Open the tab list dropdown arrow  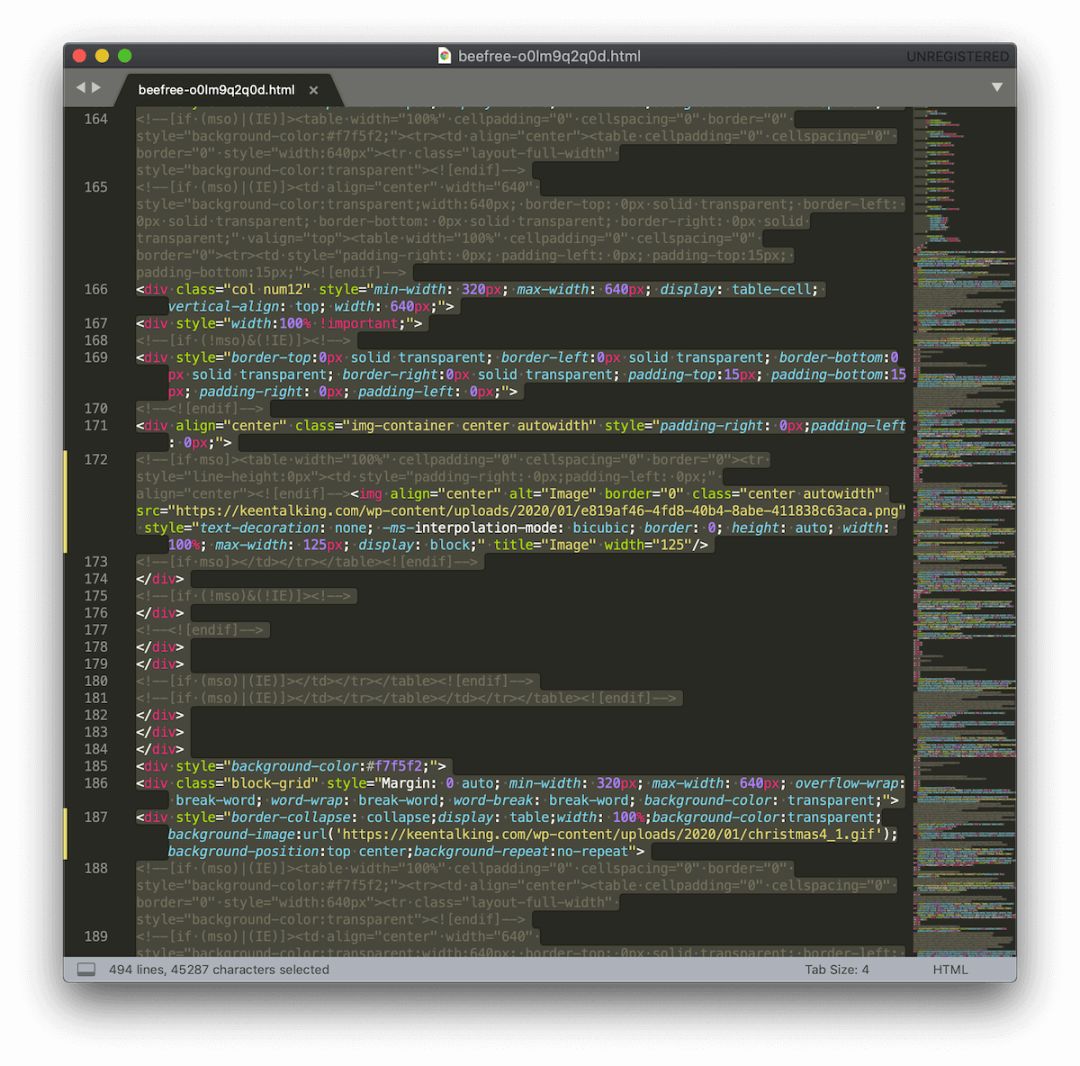click(x=997, y=87)
